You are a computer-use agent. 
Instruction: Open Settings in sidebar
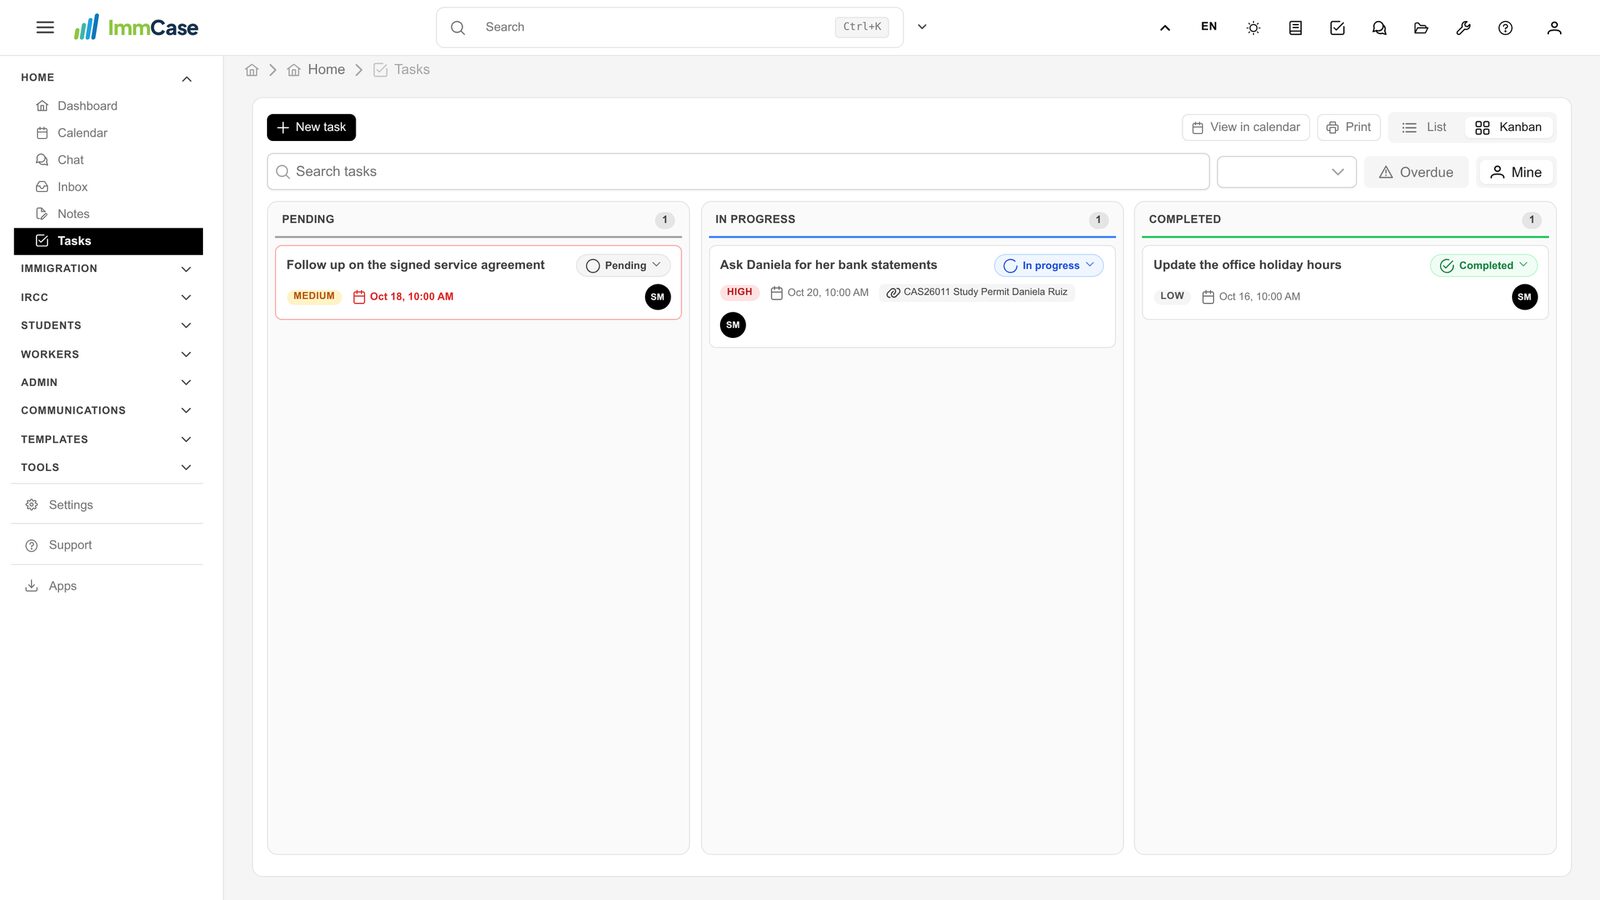pyautogui.click(x=108, y=505)
